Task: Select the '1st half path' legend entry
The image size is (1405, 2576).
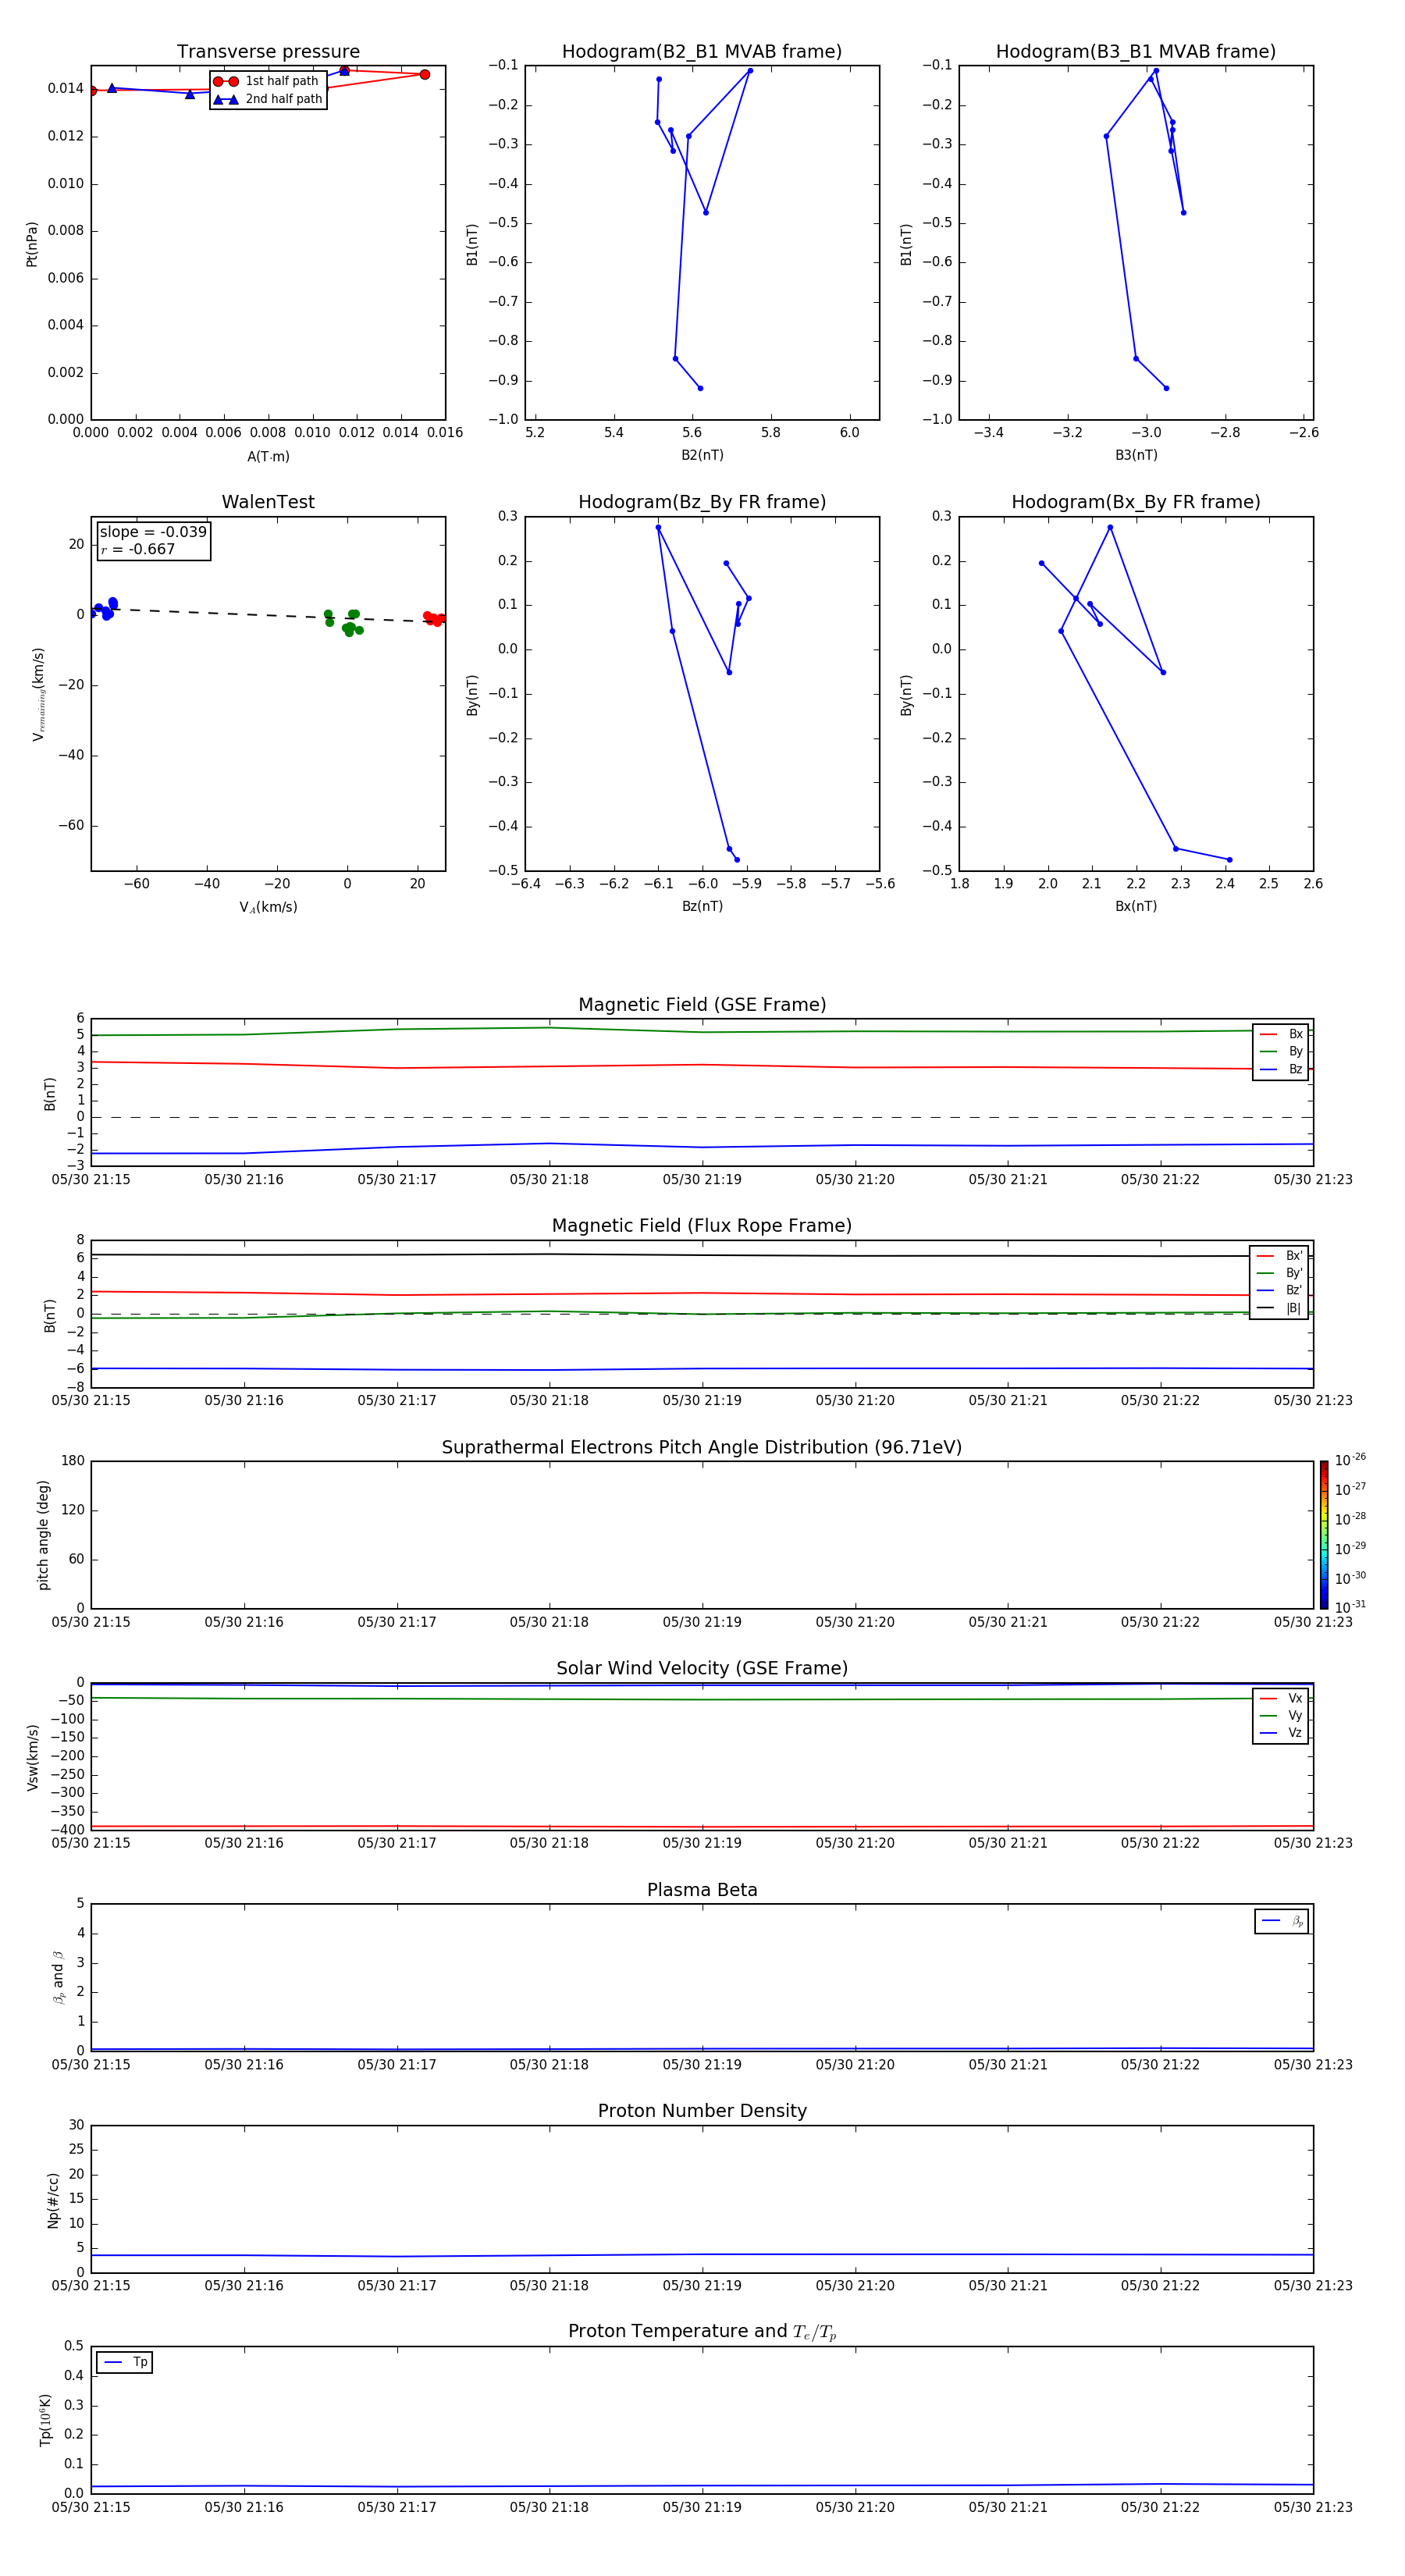Action: [267, 81]
